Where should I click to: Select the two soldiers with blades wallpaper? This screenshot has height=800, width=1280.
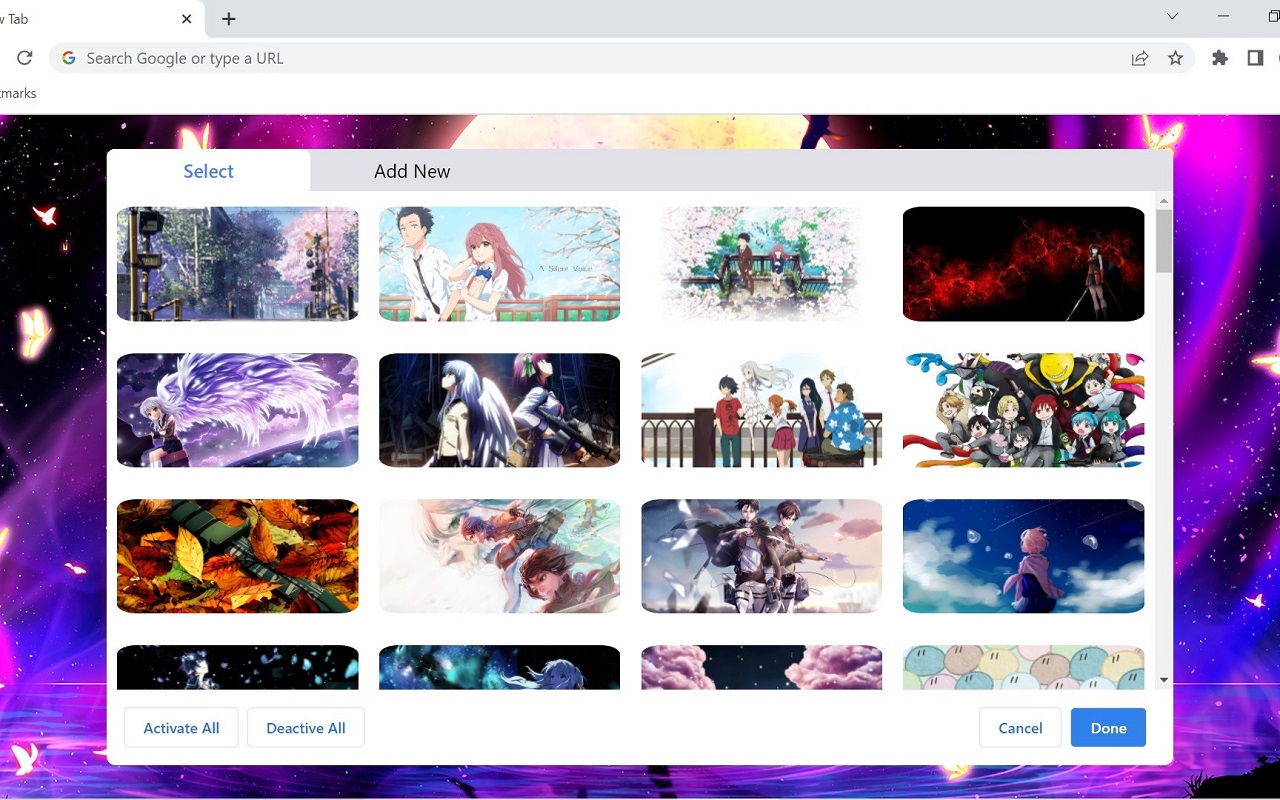(x=762, y=556)
